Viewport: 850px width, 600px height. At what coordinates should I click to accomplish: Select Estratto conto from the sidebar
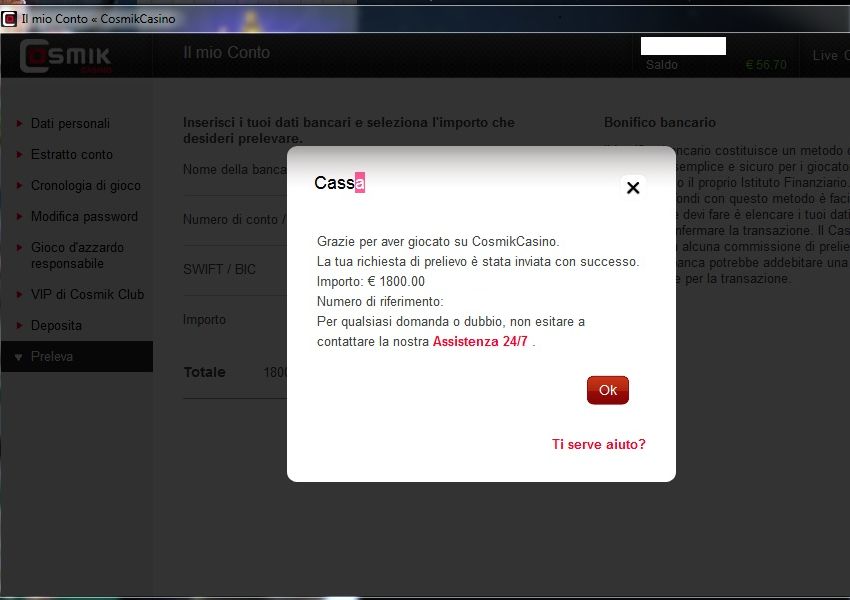[72, 155]
